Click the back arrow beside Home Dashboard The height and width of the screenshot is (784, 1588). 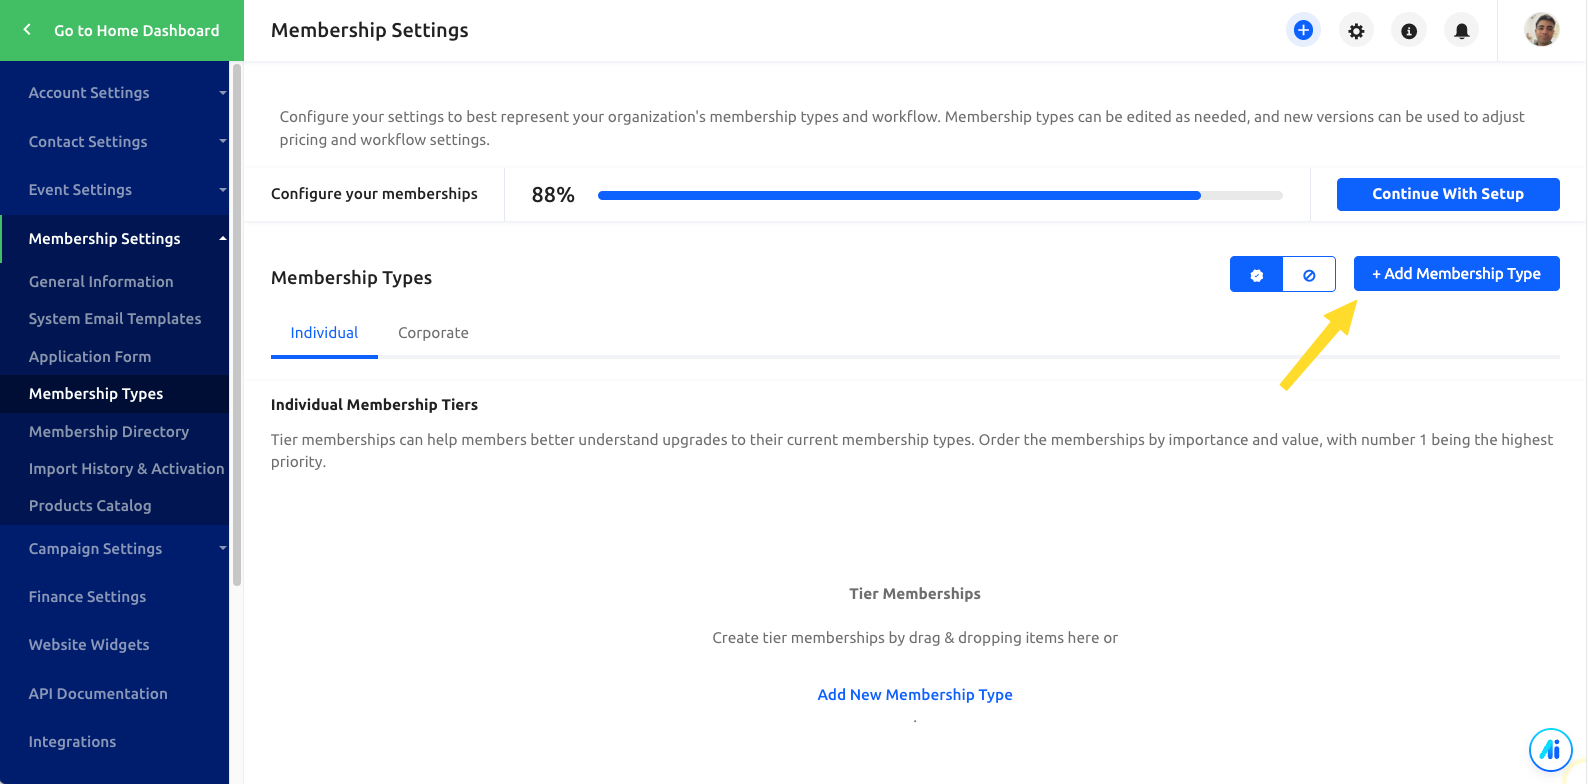(27, 30)
